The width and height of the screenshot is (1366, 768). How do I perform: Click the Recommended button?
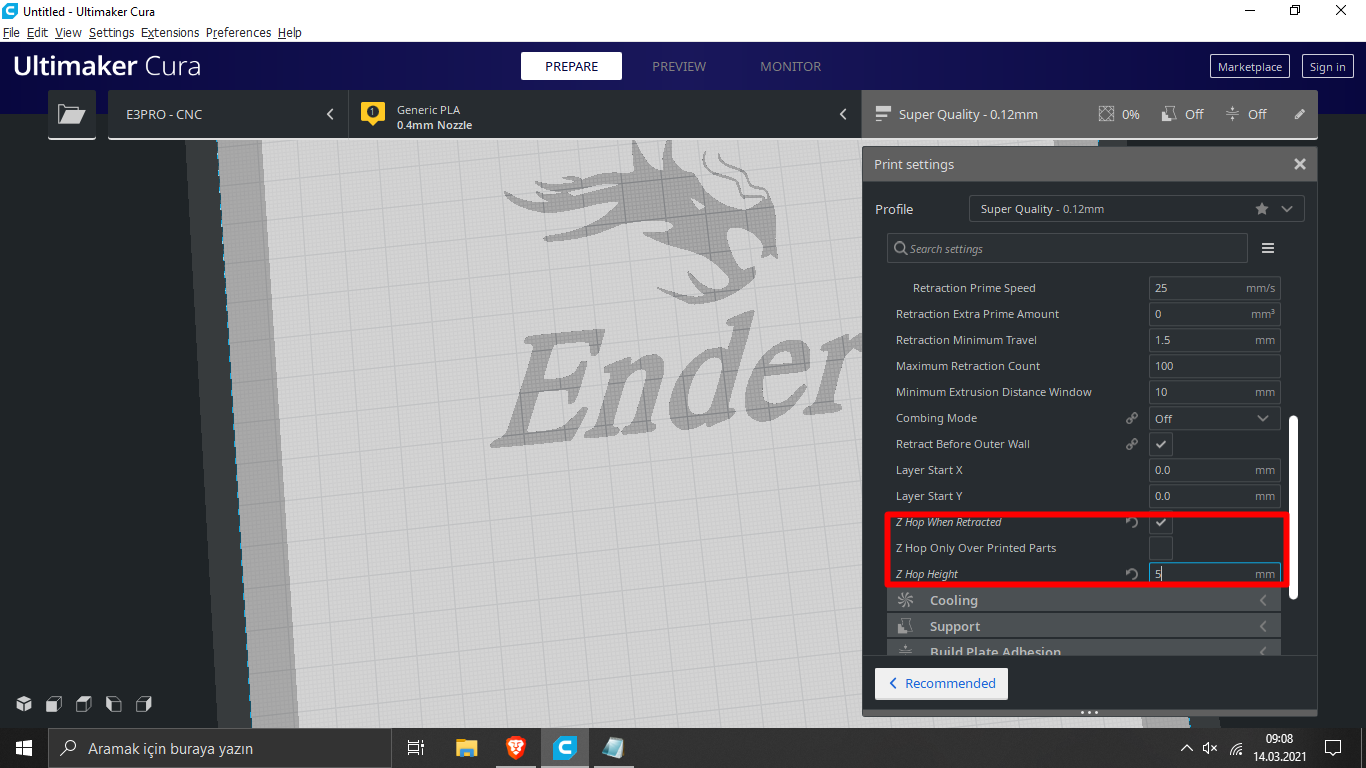coord(941,683)
